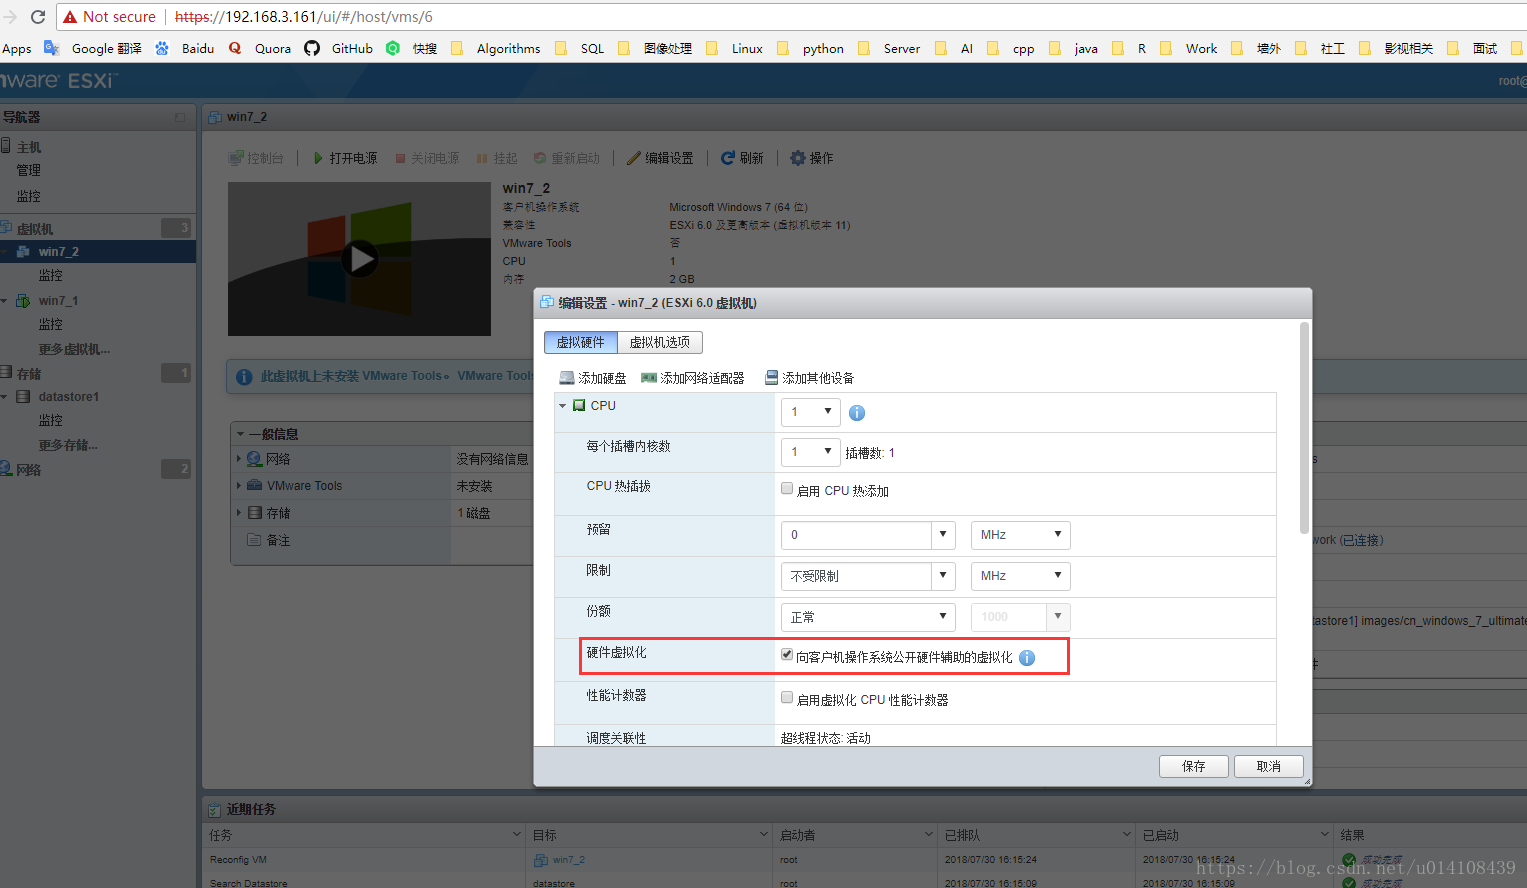Open the python bookmark folder
The width and height of the screenshot is (1527, 888).
click(810, 48)
